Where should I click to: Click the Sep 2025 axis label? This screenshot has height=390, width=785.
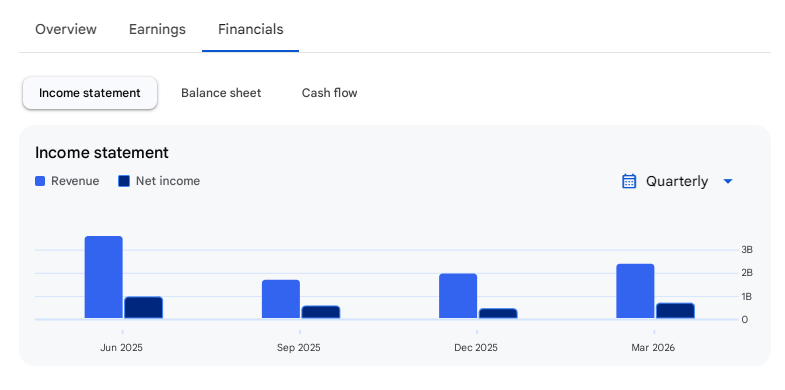point(298,347)
